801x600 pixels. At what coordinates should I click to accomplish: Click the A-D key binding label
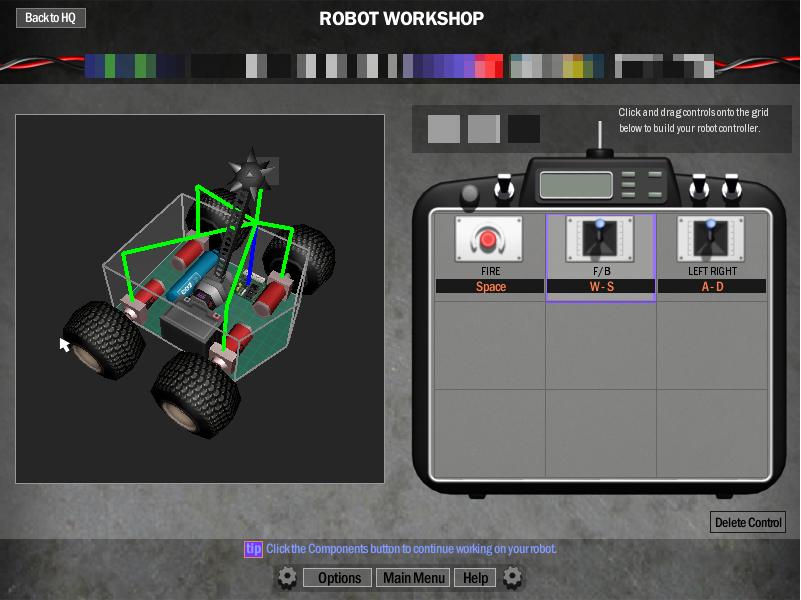pos(711,287)
